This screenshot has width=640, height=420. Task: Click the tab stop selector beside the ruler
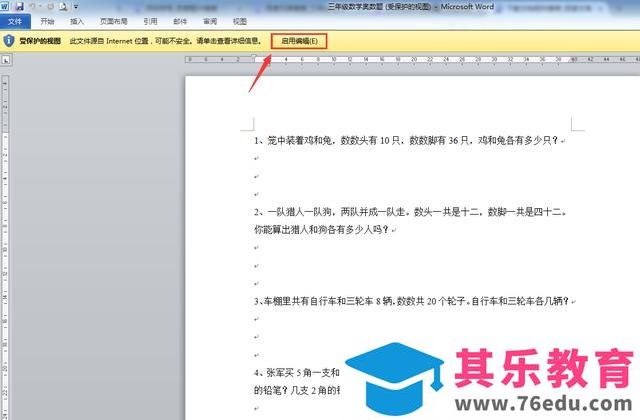coord(6,60)
